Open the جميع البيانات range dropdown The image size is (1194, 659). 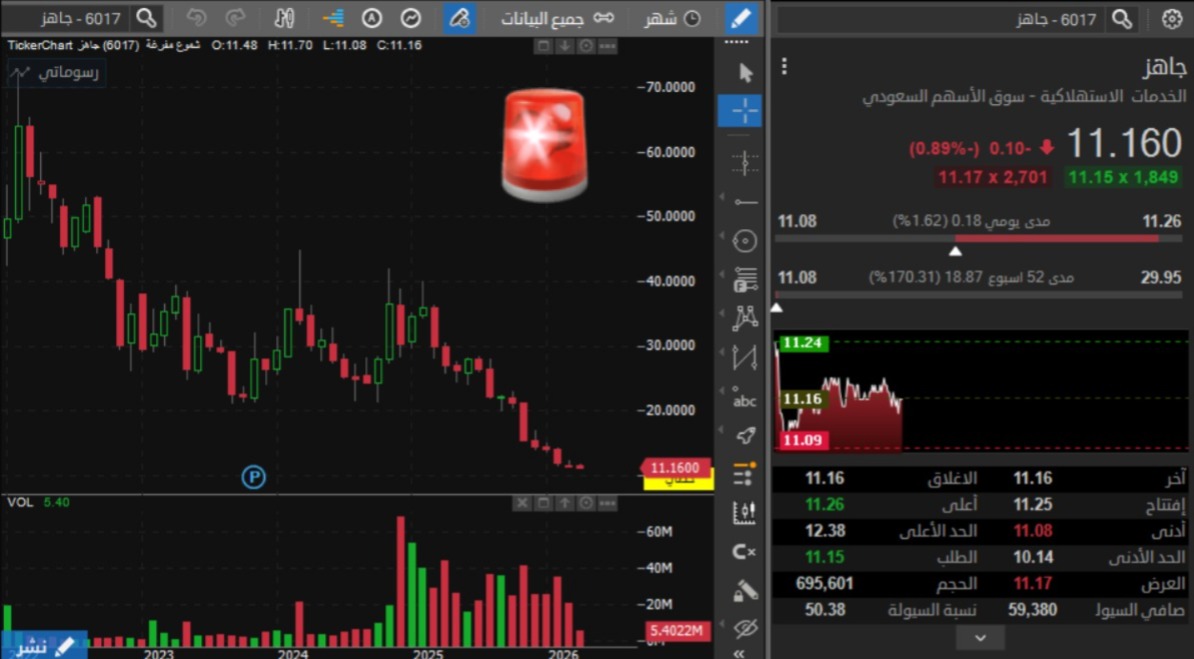click(x=557, y=19)
